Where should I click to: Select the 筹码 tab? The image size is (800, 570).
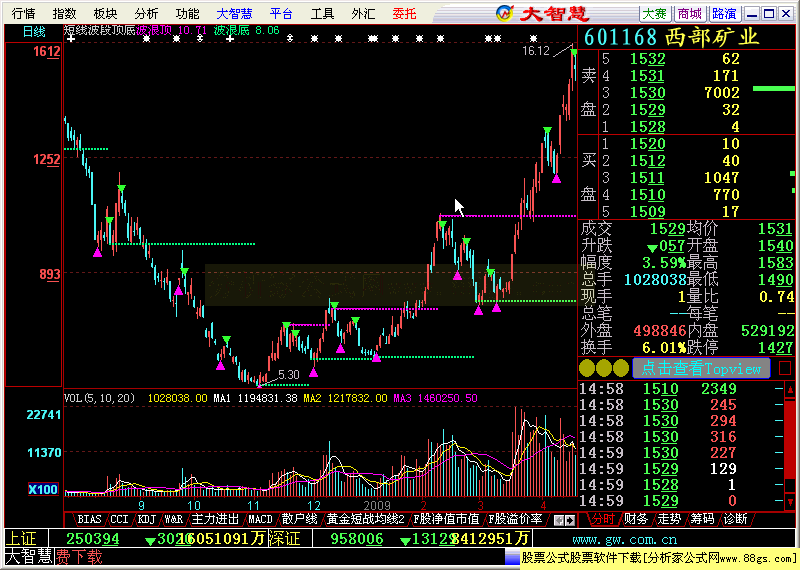click(703, 519)
